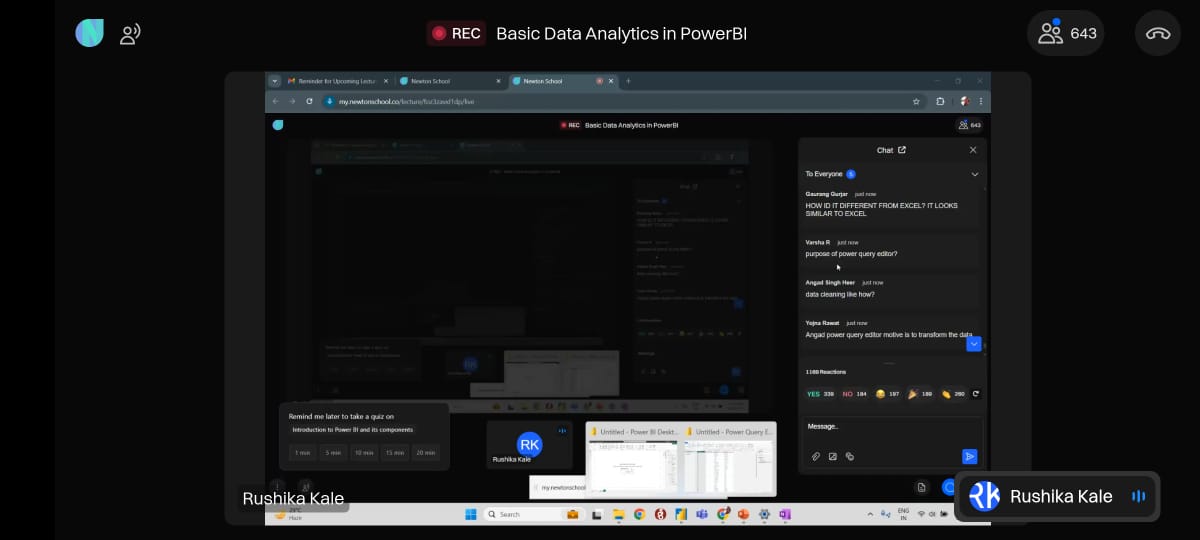Screen dimensions: 1200x540
Task: Send the party popper reaction
Action: coord(920,394)
